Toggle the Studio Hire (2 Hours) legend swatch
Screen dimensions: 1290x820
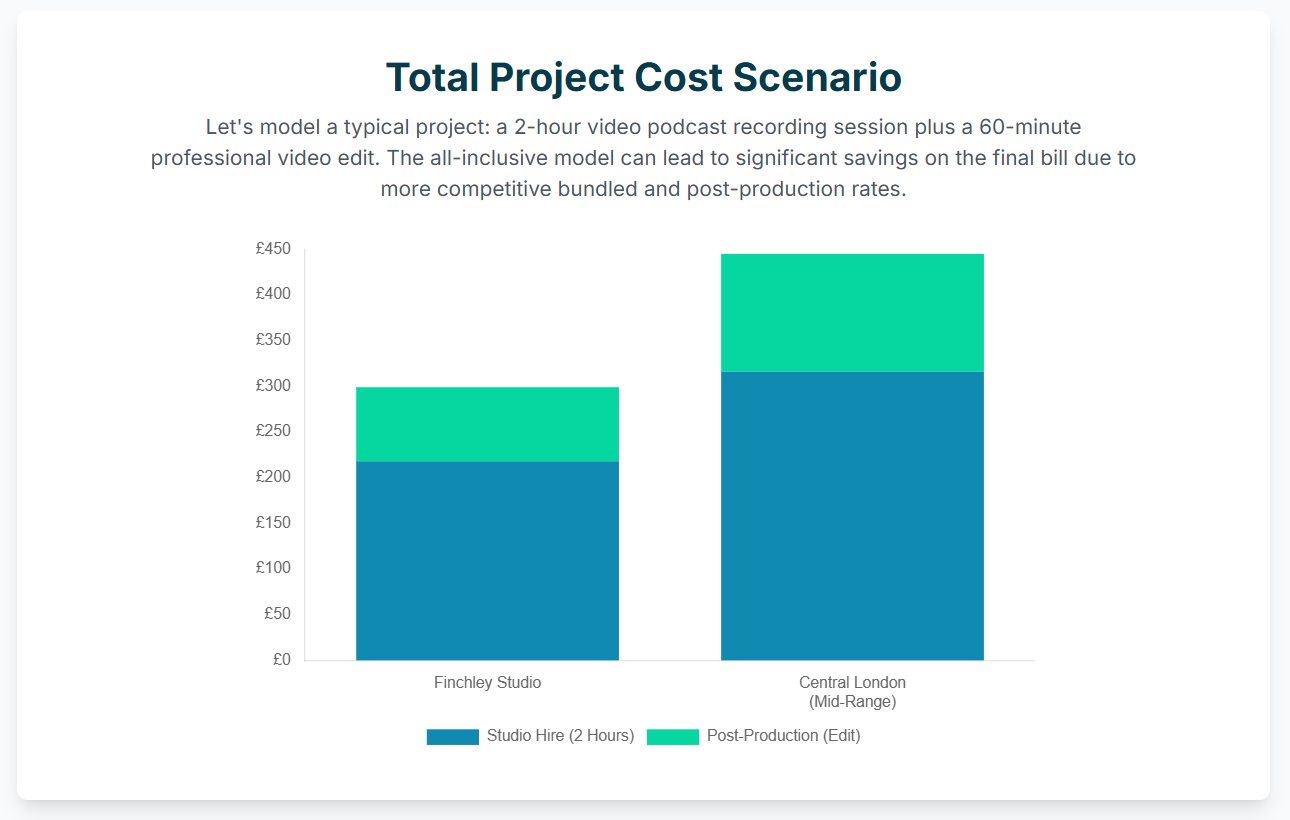coord(453,737)
